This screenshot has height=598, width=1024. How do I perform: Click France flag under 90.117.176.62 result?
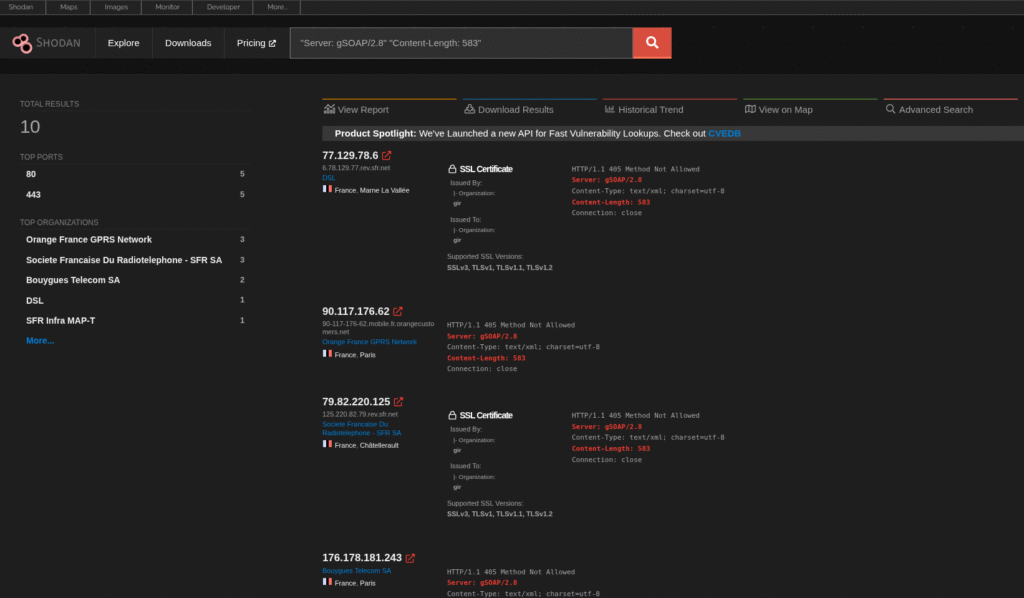pyautogui.click(x=327, y=354)
